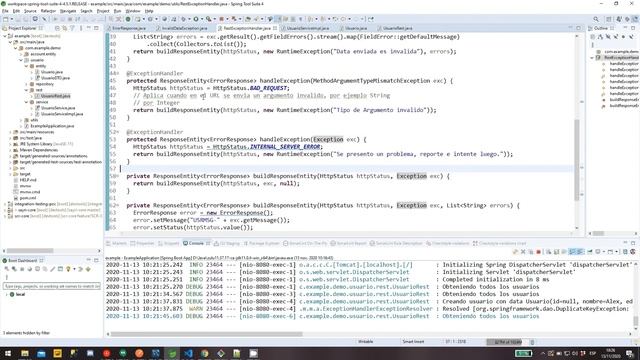Open the Refactor menu
This screenshot has width=640, height=360.
pyautogui.click(x=48, y=11)
